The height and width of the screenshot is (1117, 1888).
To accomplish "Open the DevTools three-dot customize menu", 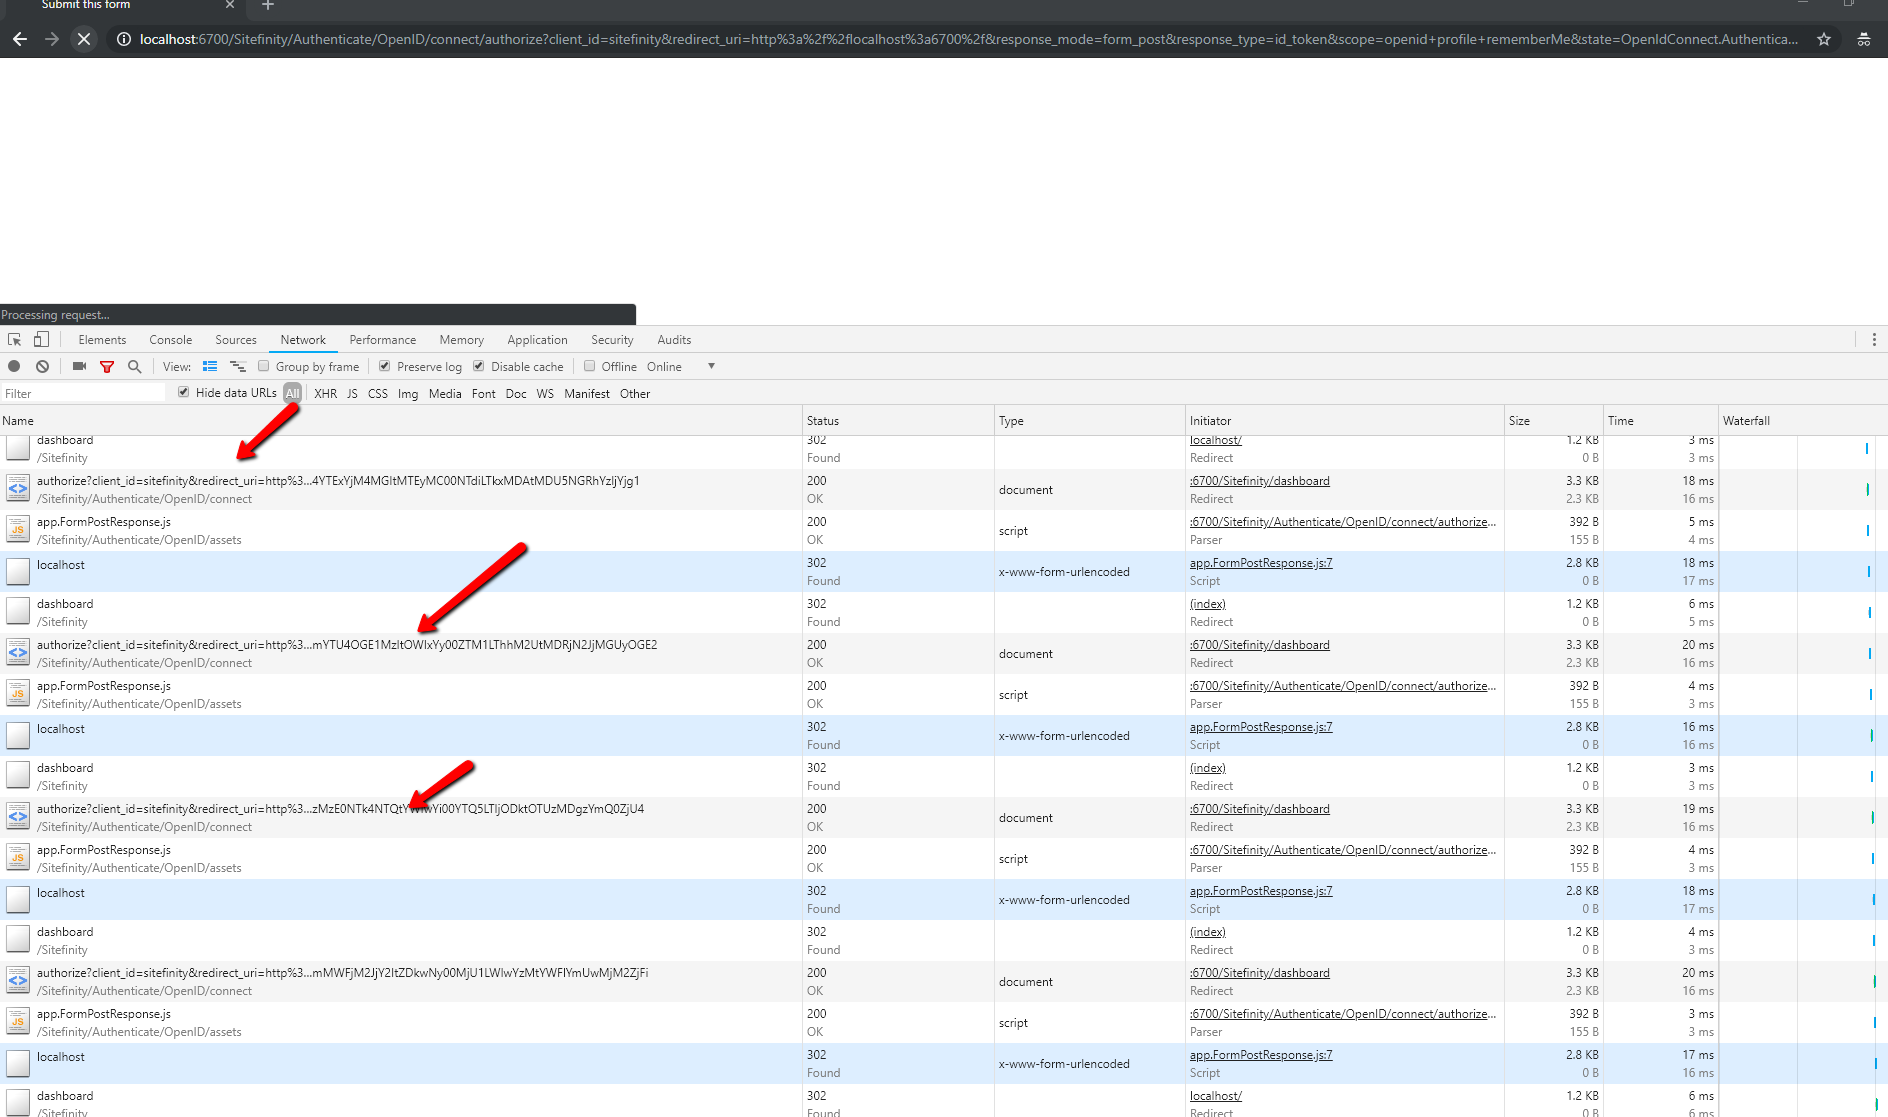I will 1874,340.
